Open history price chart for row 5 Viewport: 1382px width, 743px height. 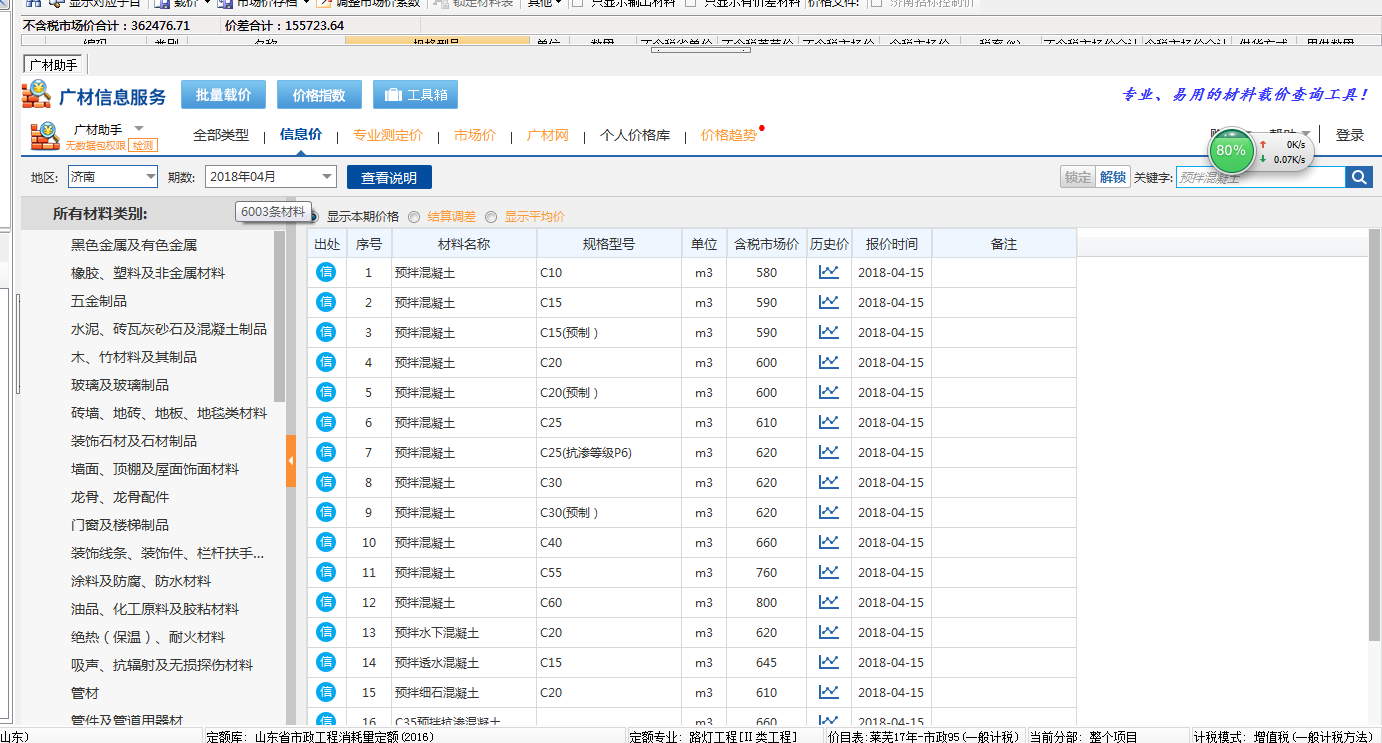pos(829,392)
